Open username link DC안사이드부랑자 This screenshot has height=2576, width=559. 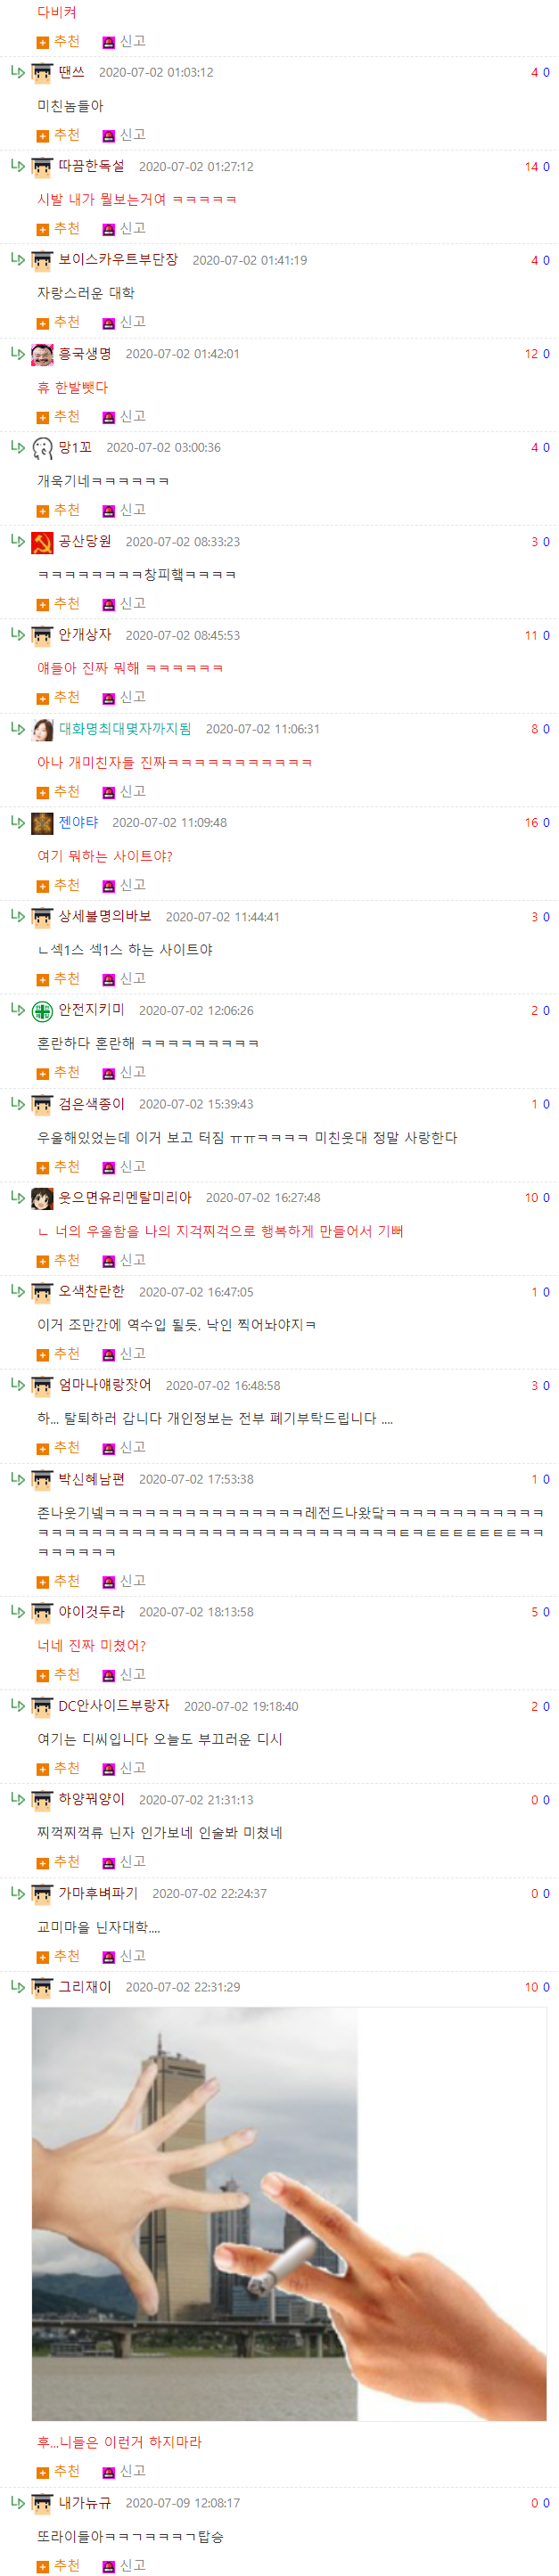pos(114,1706)
